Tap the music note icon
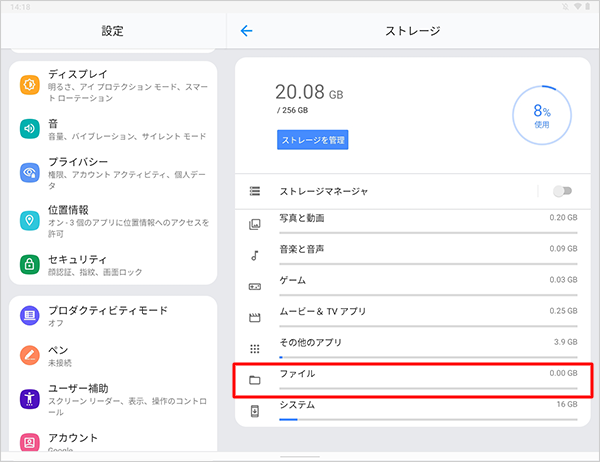Viewport: 600px width, 462px height. point(255,255)
